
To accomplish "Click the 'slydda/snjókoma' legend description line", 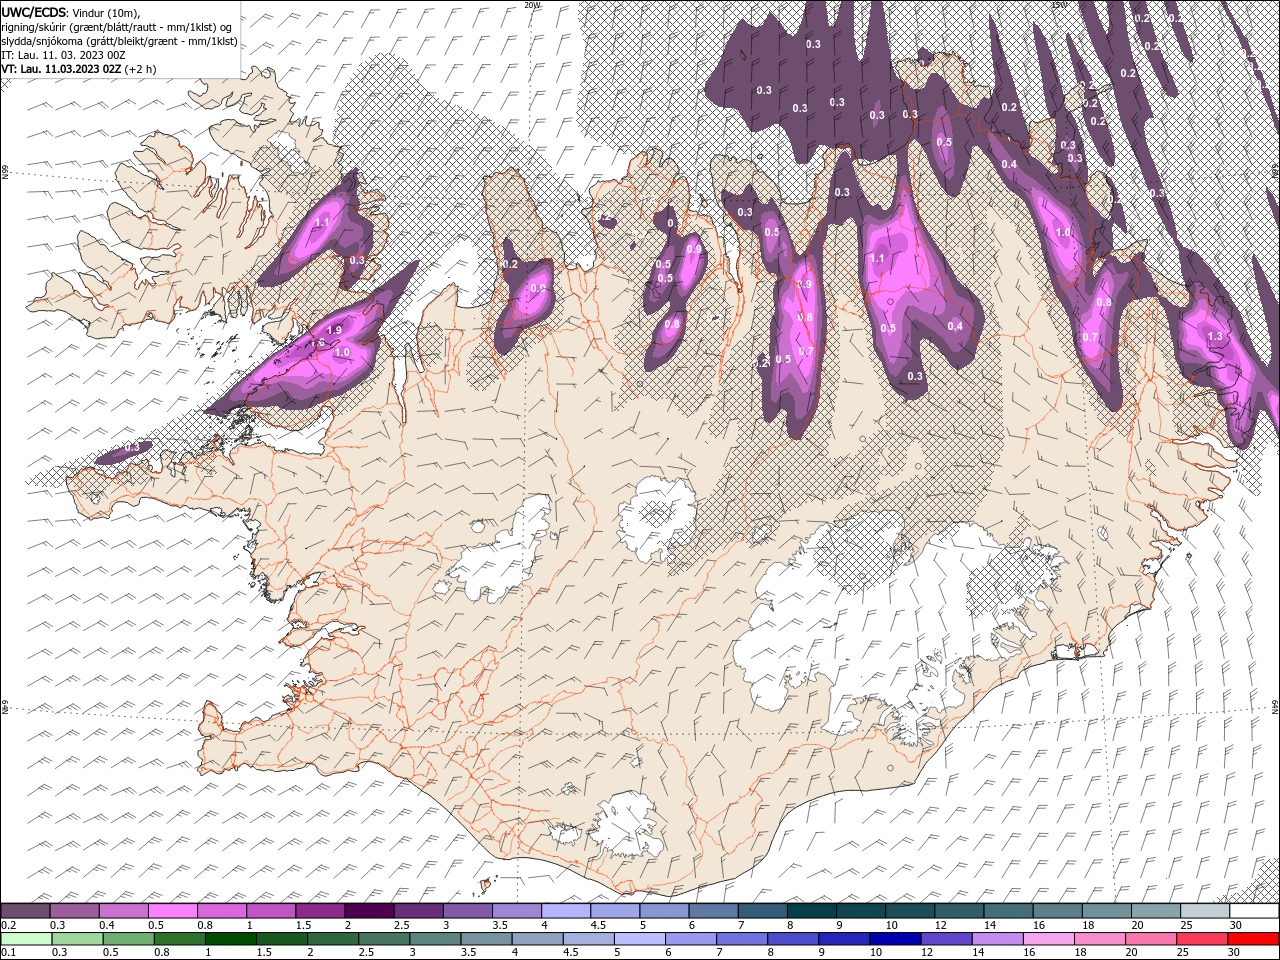I will coord(120,41).
